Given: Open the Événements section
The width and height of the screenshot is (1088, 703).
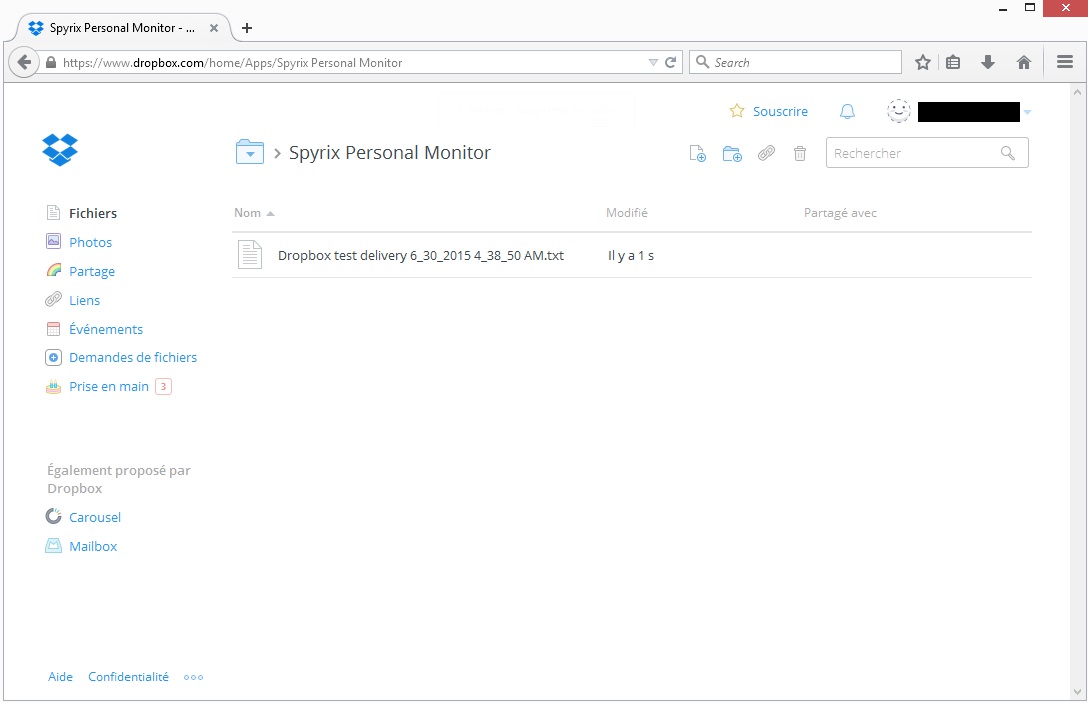Looking at the screenshot, I should [106, 329].
